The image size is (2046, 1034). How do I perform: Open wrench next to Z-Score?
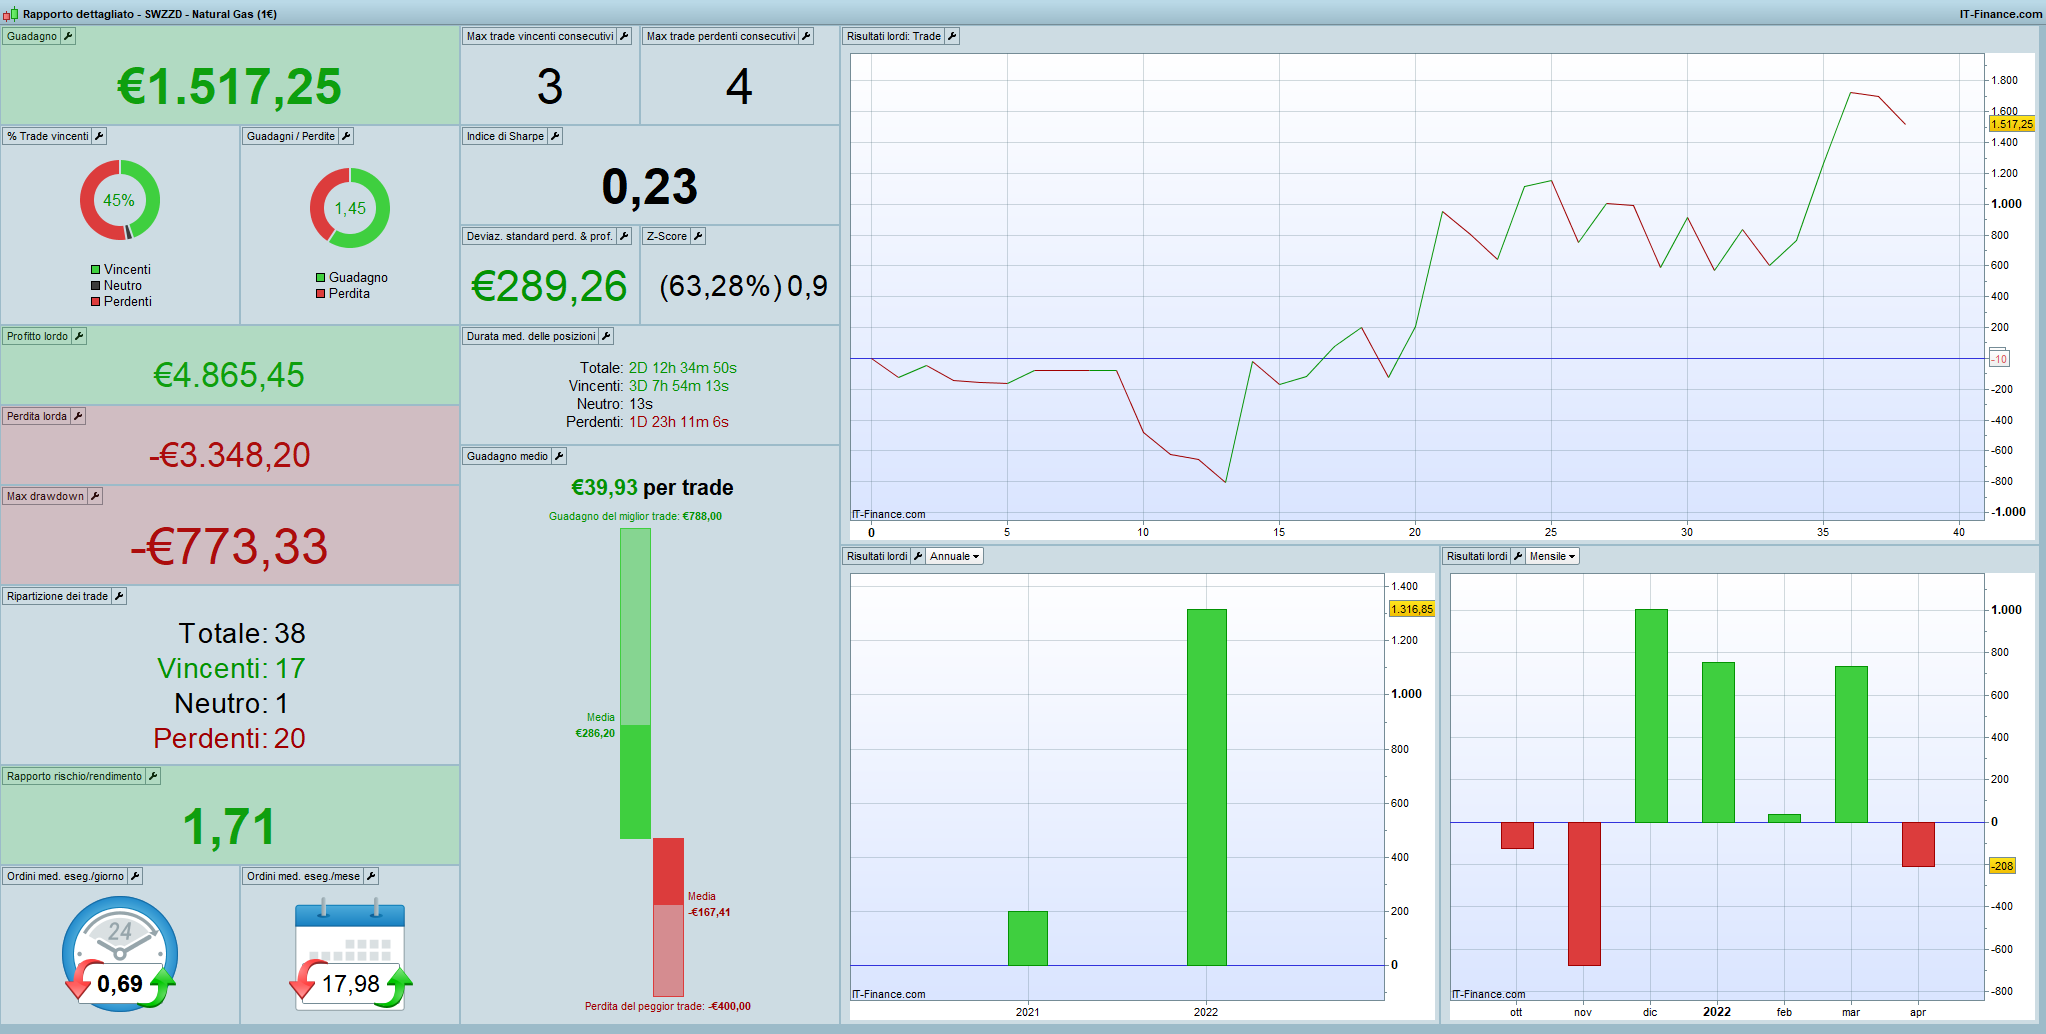click(x=698, y=236)
